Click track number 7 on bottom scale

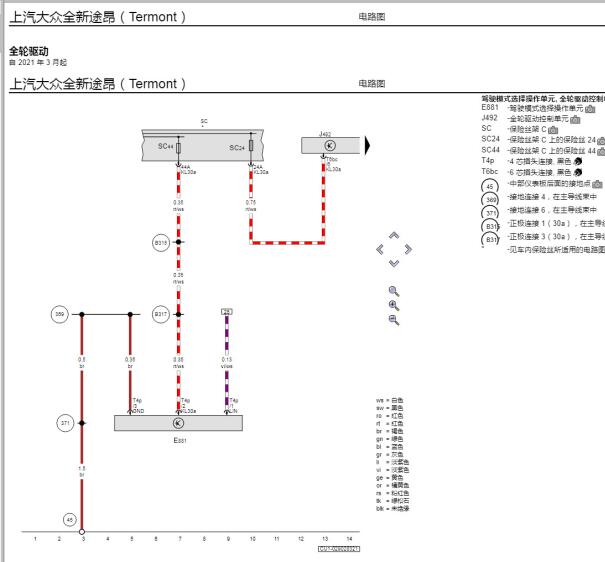pos(180,539)
